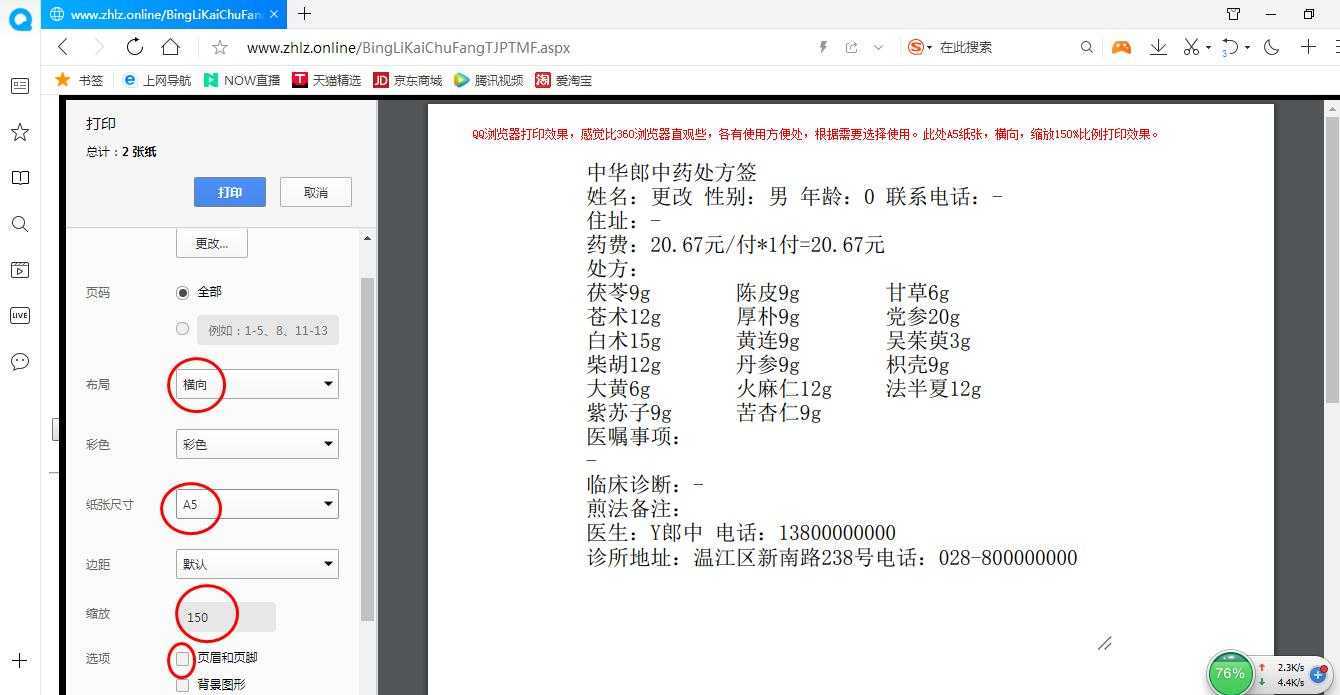This screenshot has height=695, width=1340.
Task: Open the video panel icon in sidebar
Action: pyautogui.click(x=20, y=270)
